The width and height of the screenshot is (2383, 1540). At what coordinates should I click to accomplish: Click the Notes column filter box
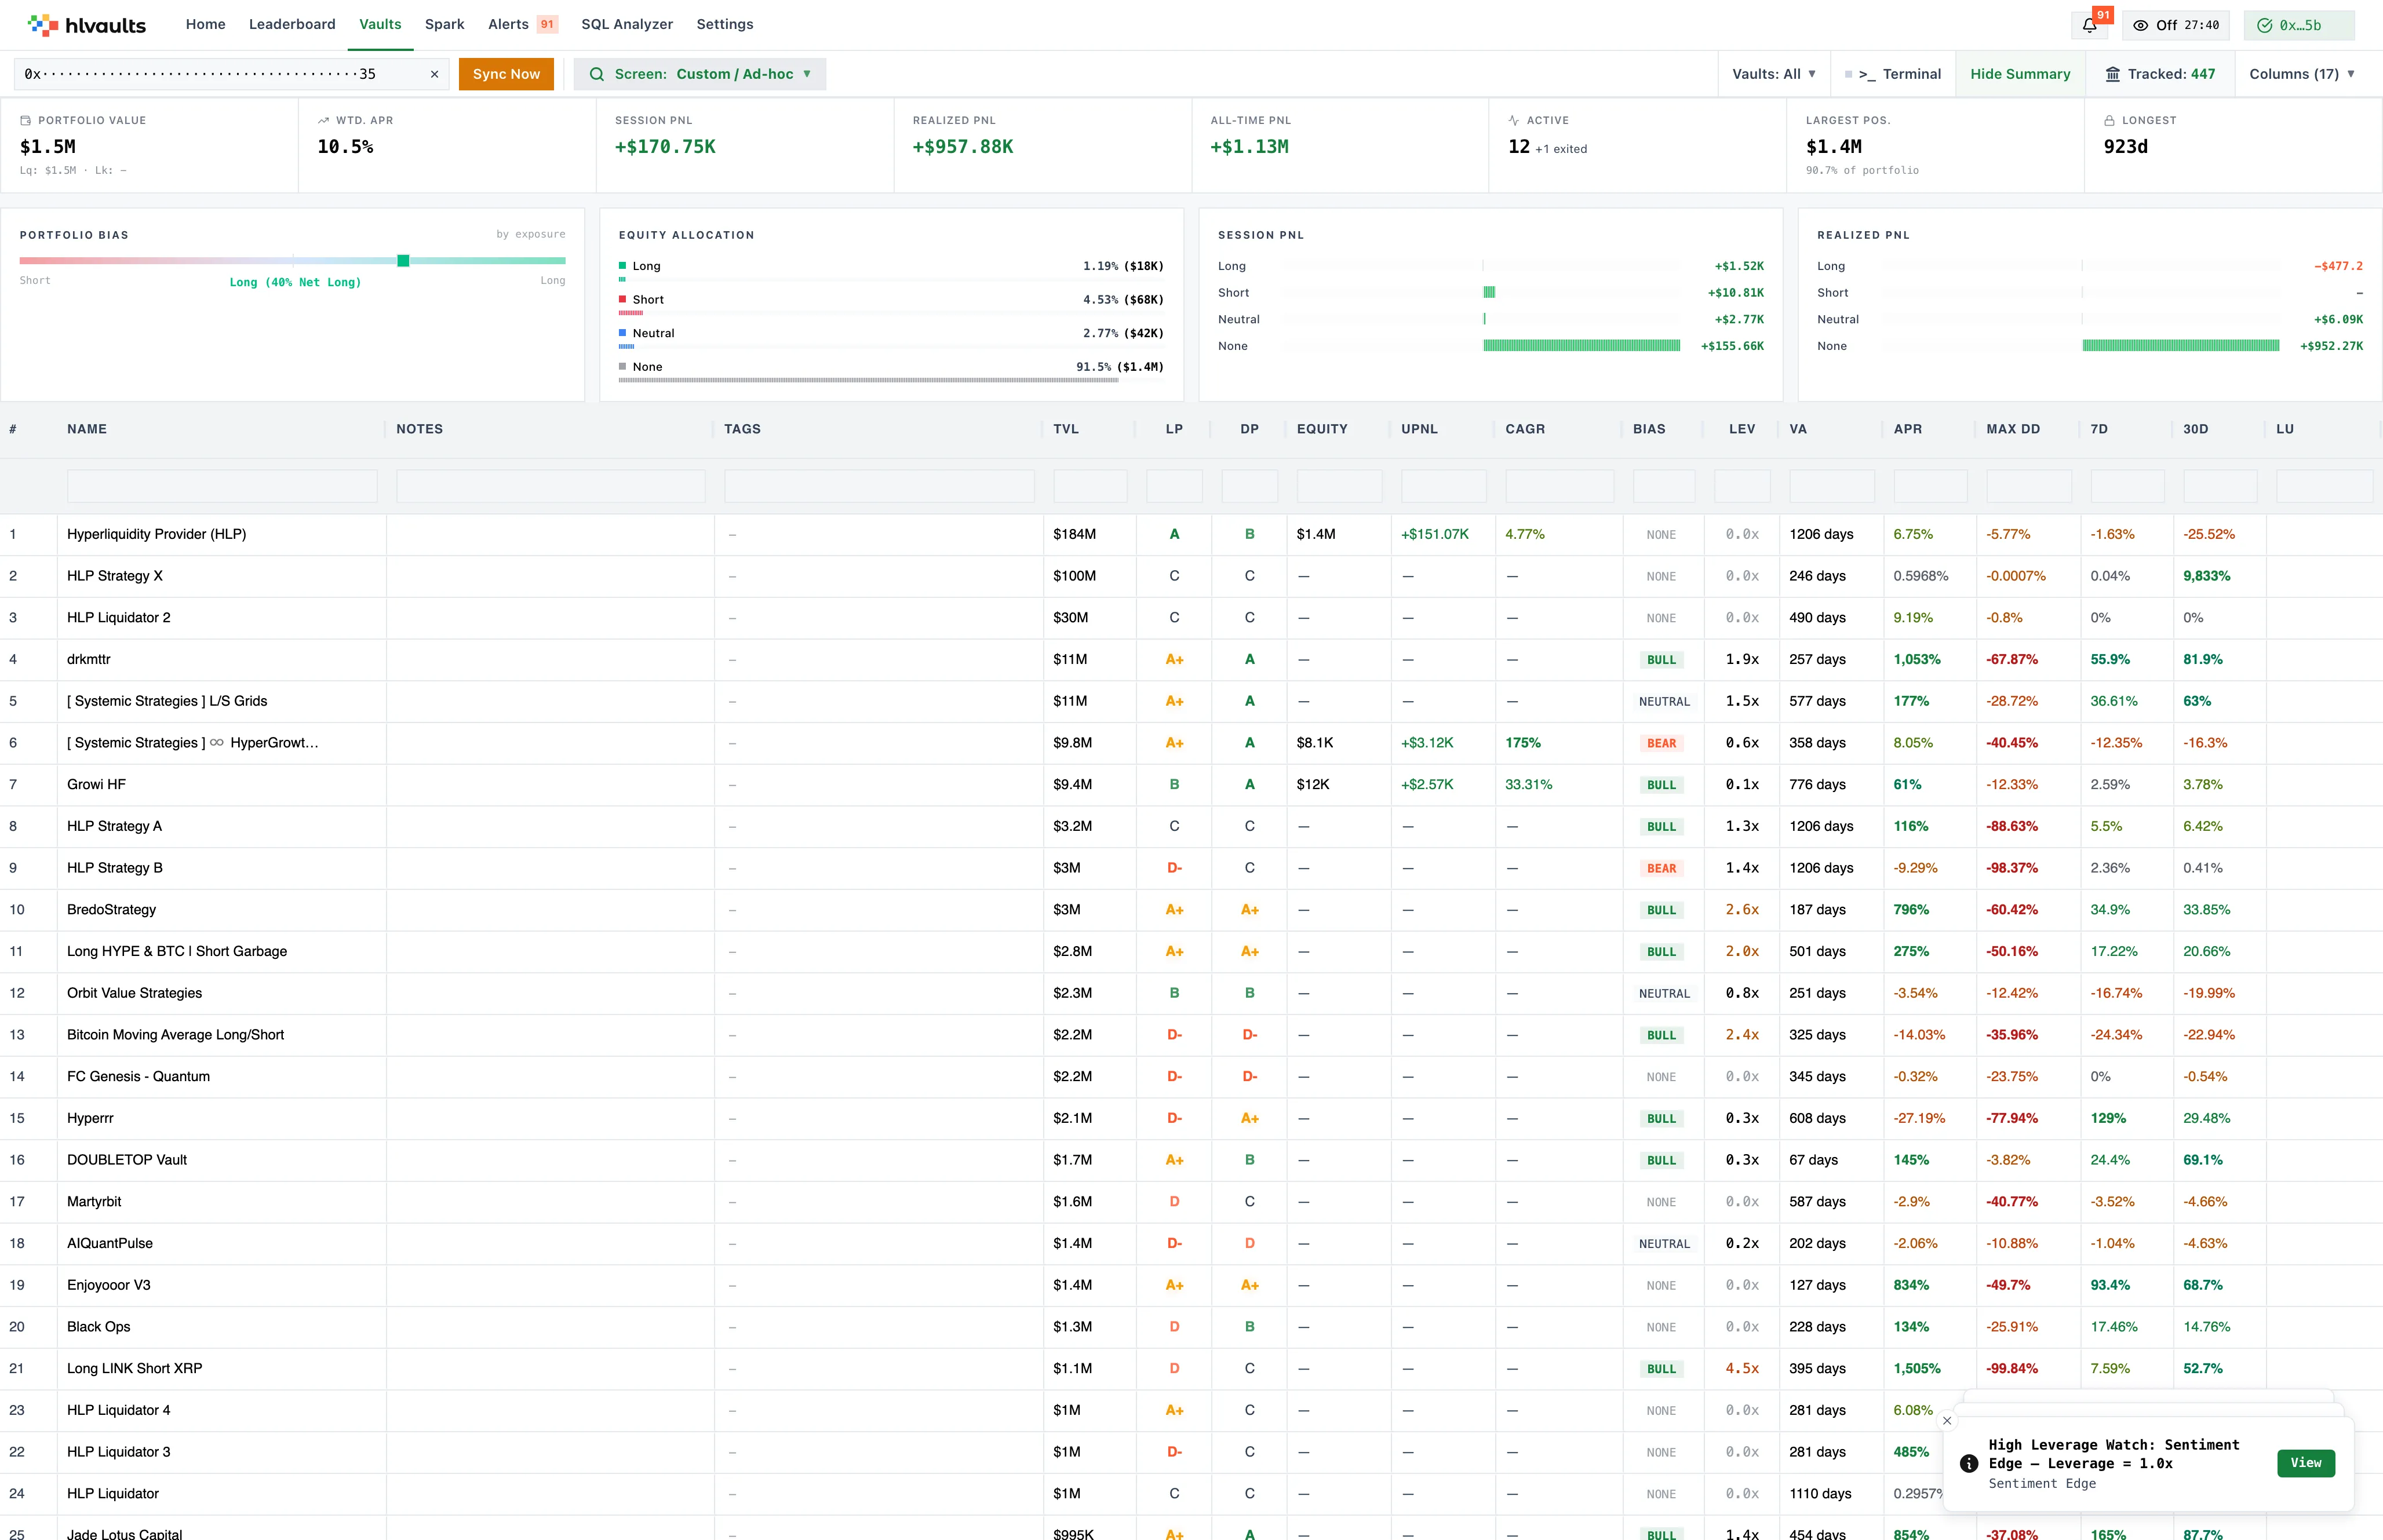[x=551, y=486]
